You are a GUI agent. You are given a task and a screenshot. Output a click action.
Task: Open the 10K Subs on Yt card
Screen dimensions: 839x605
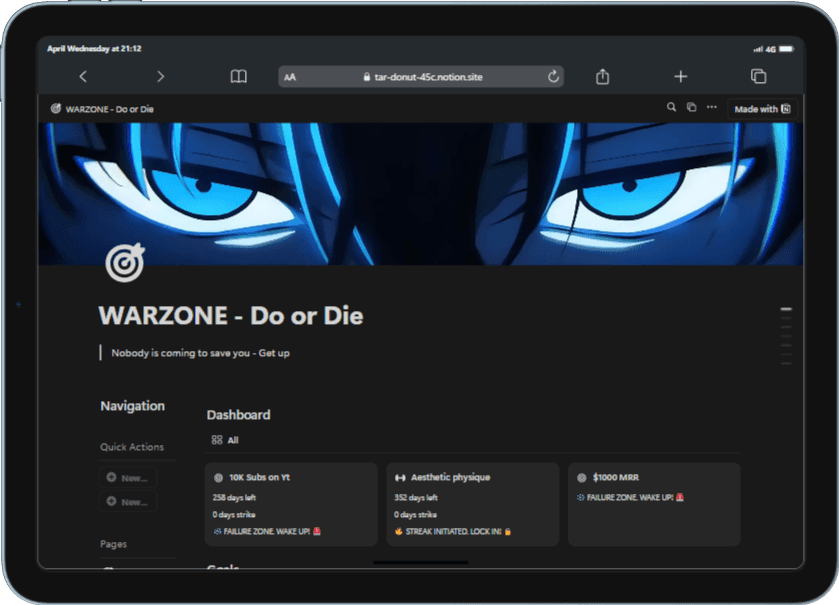(291, 504)
